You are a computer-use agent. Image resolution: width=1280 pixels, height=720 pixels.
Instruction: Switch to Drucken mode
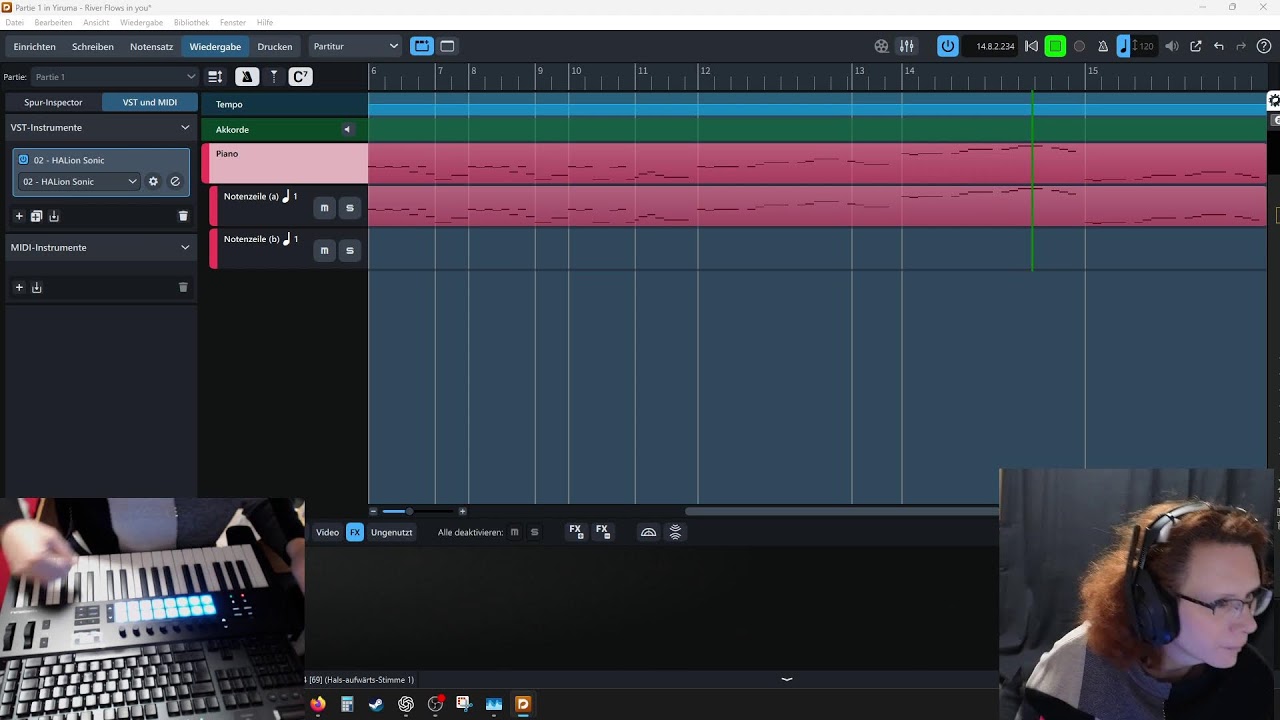pos(275,47)
